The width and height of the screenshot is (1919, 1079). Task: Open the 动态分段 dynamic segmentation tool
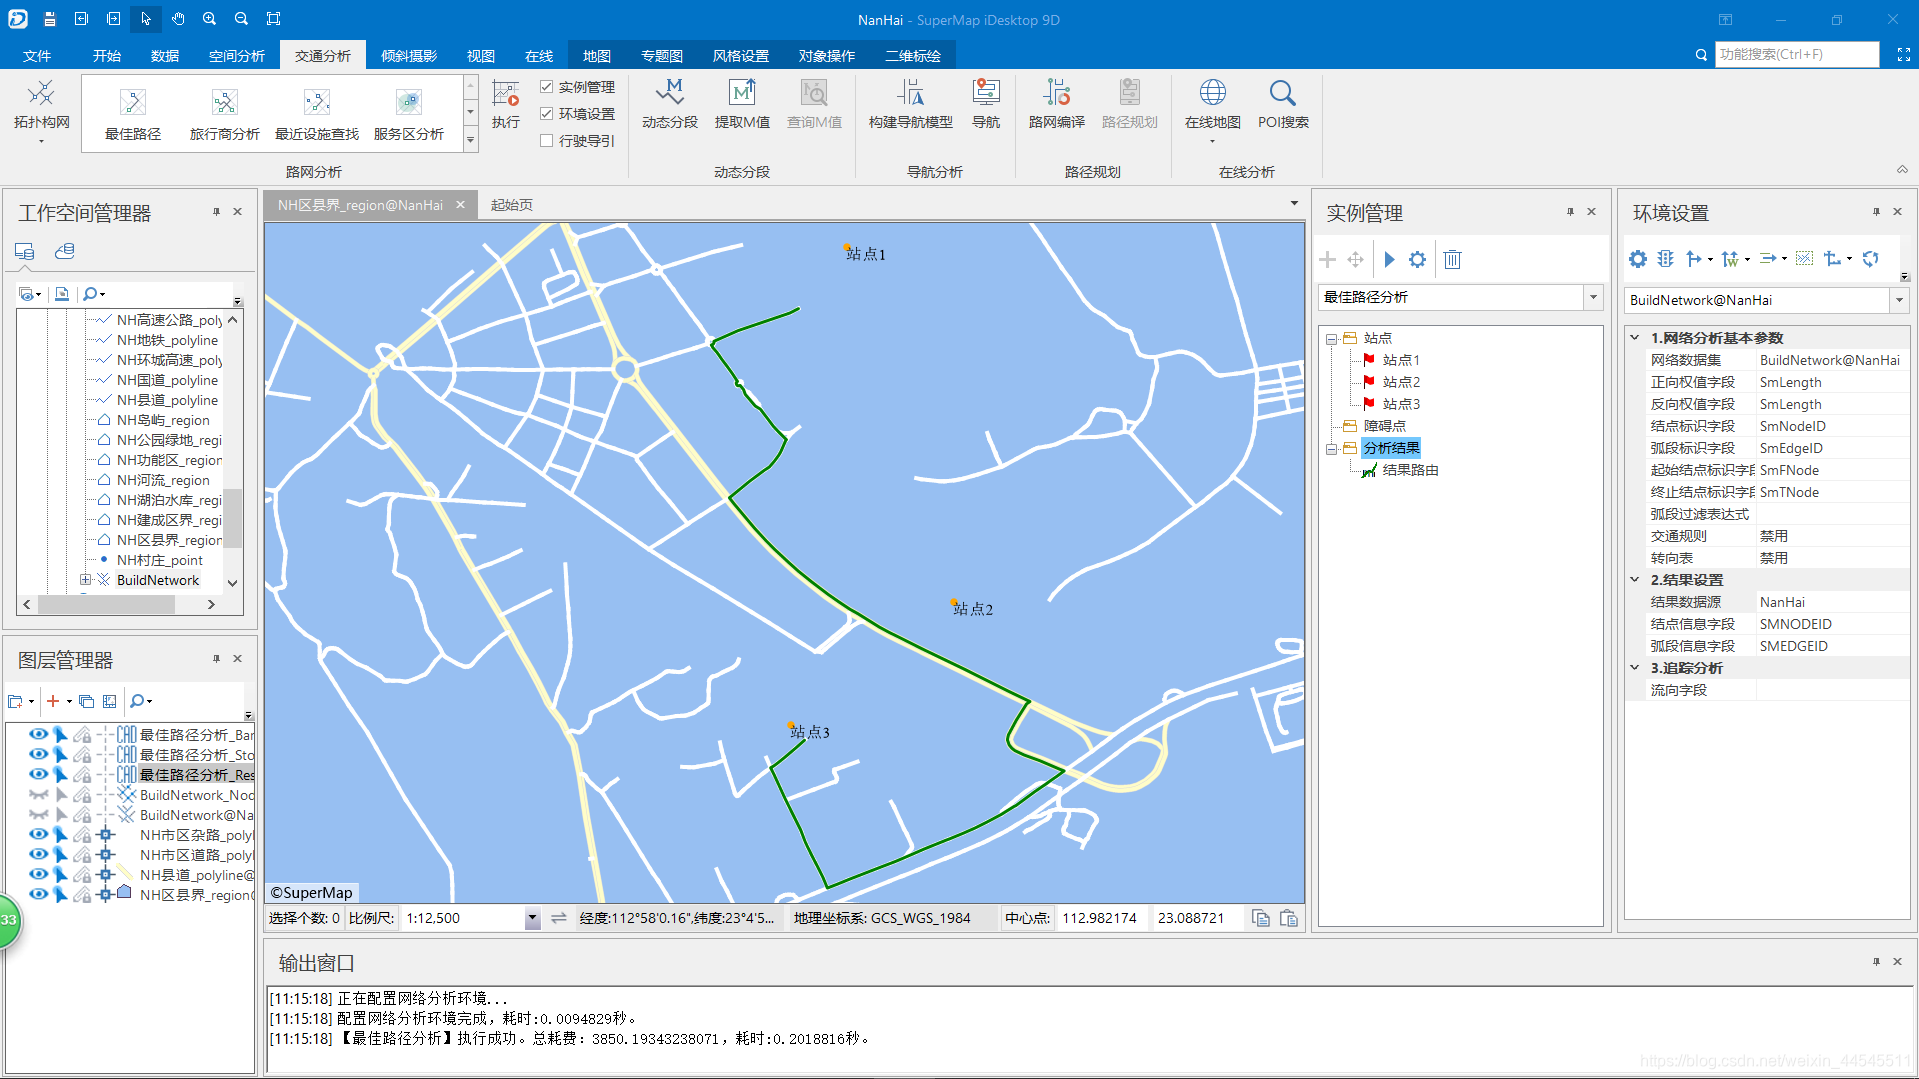click(670, 105)
